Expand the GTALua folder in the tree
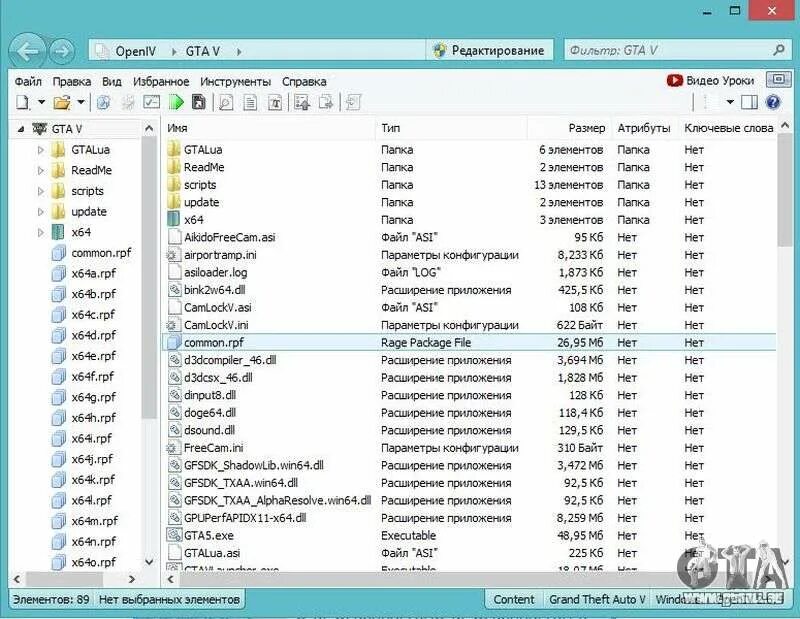Image resolution: width=800 pixels, height=619 pixels. click(41, 150)
